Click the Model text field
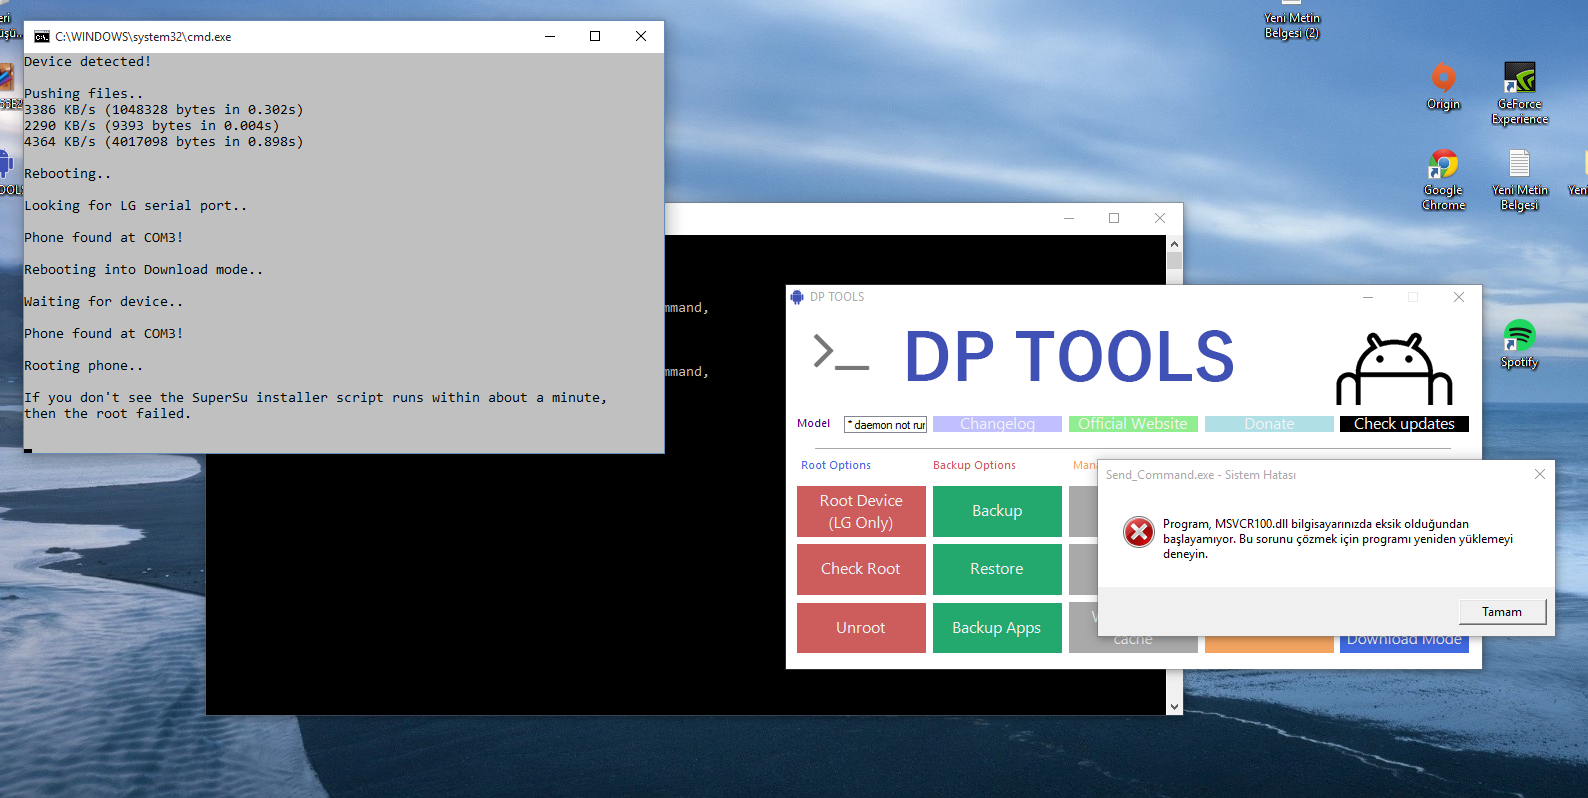 tap(886, 425)
